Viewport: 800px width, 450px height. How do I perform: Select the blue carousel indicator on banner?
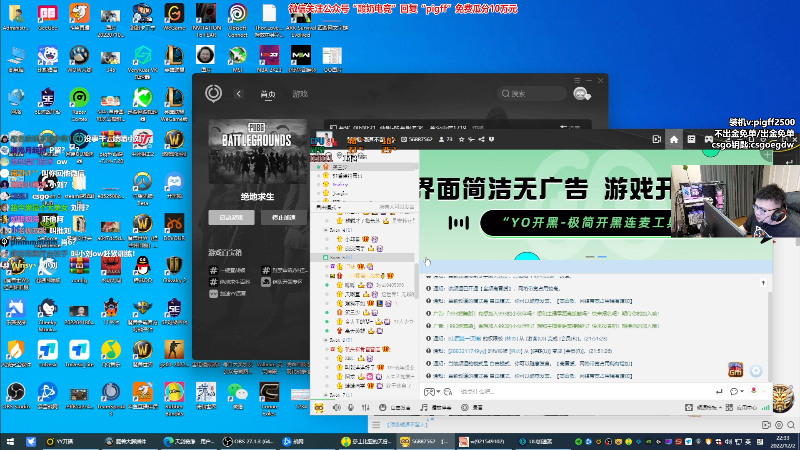pyautogui.click(x=602, y=257)
